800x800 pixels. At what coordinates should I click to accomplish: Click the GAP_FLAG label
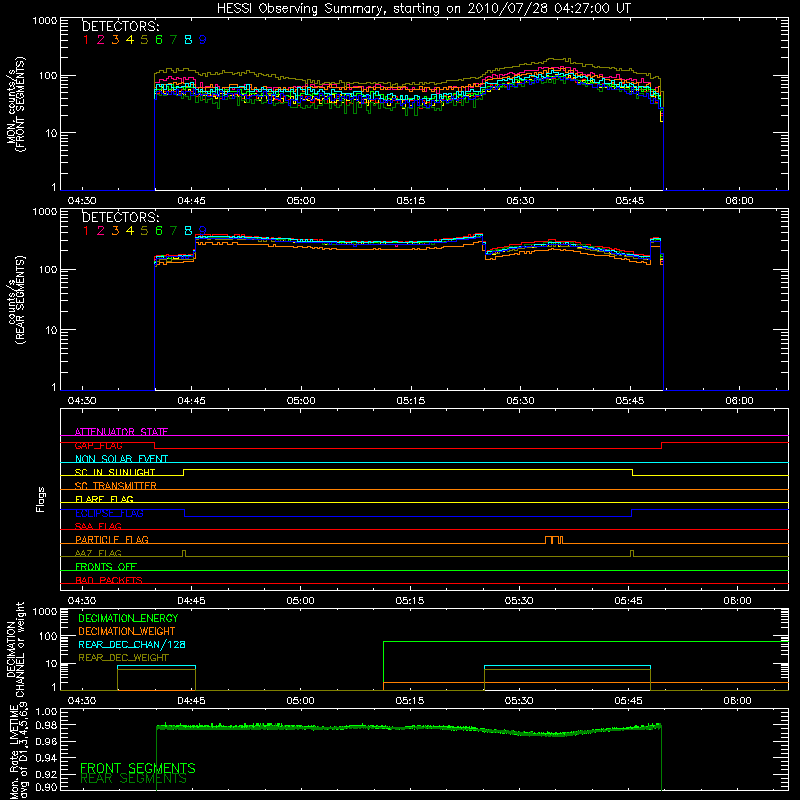point(98,445)
